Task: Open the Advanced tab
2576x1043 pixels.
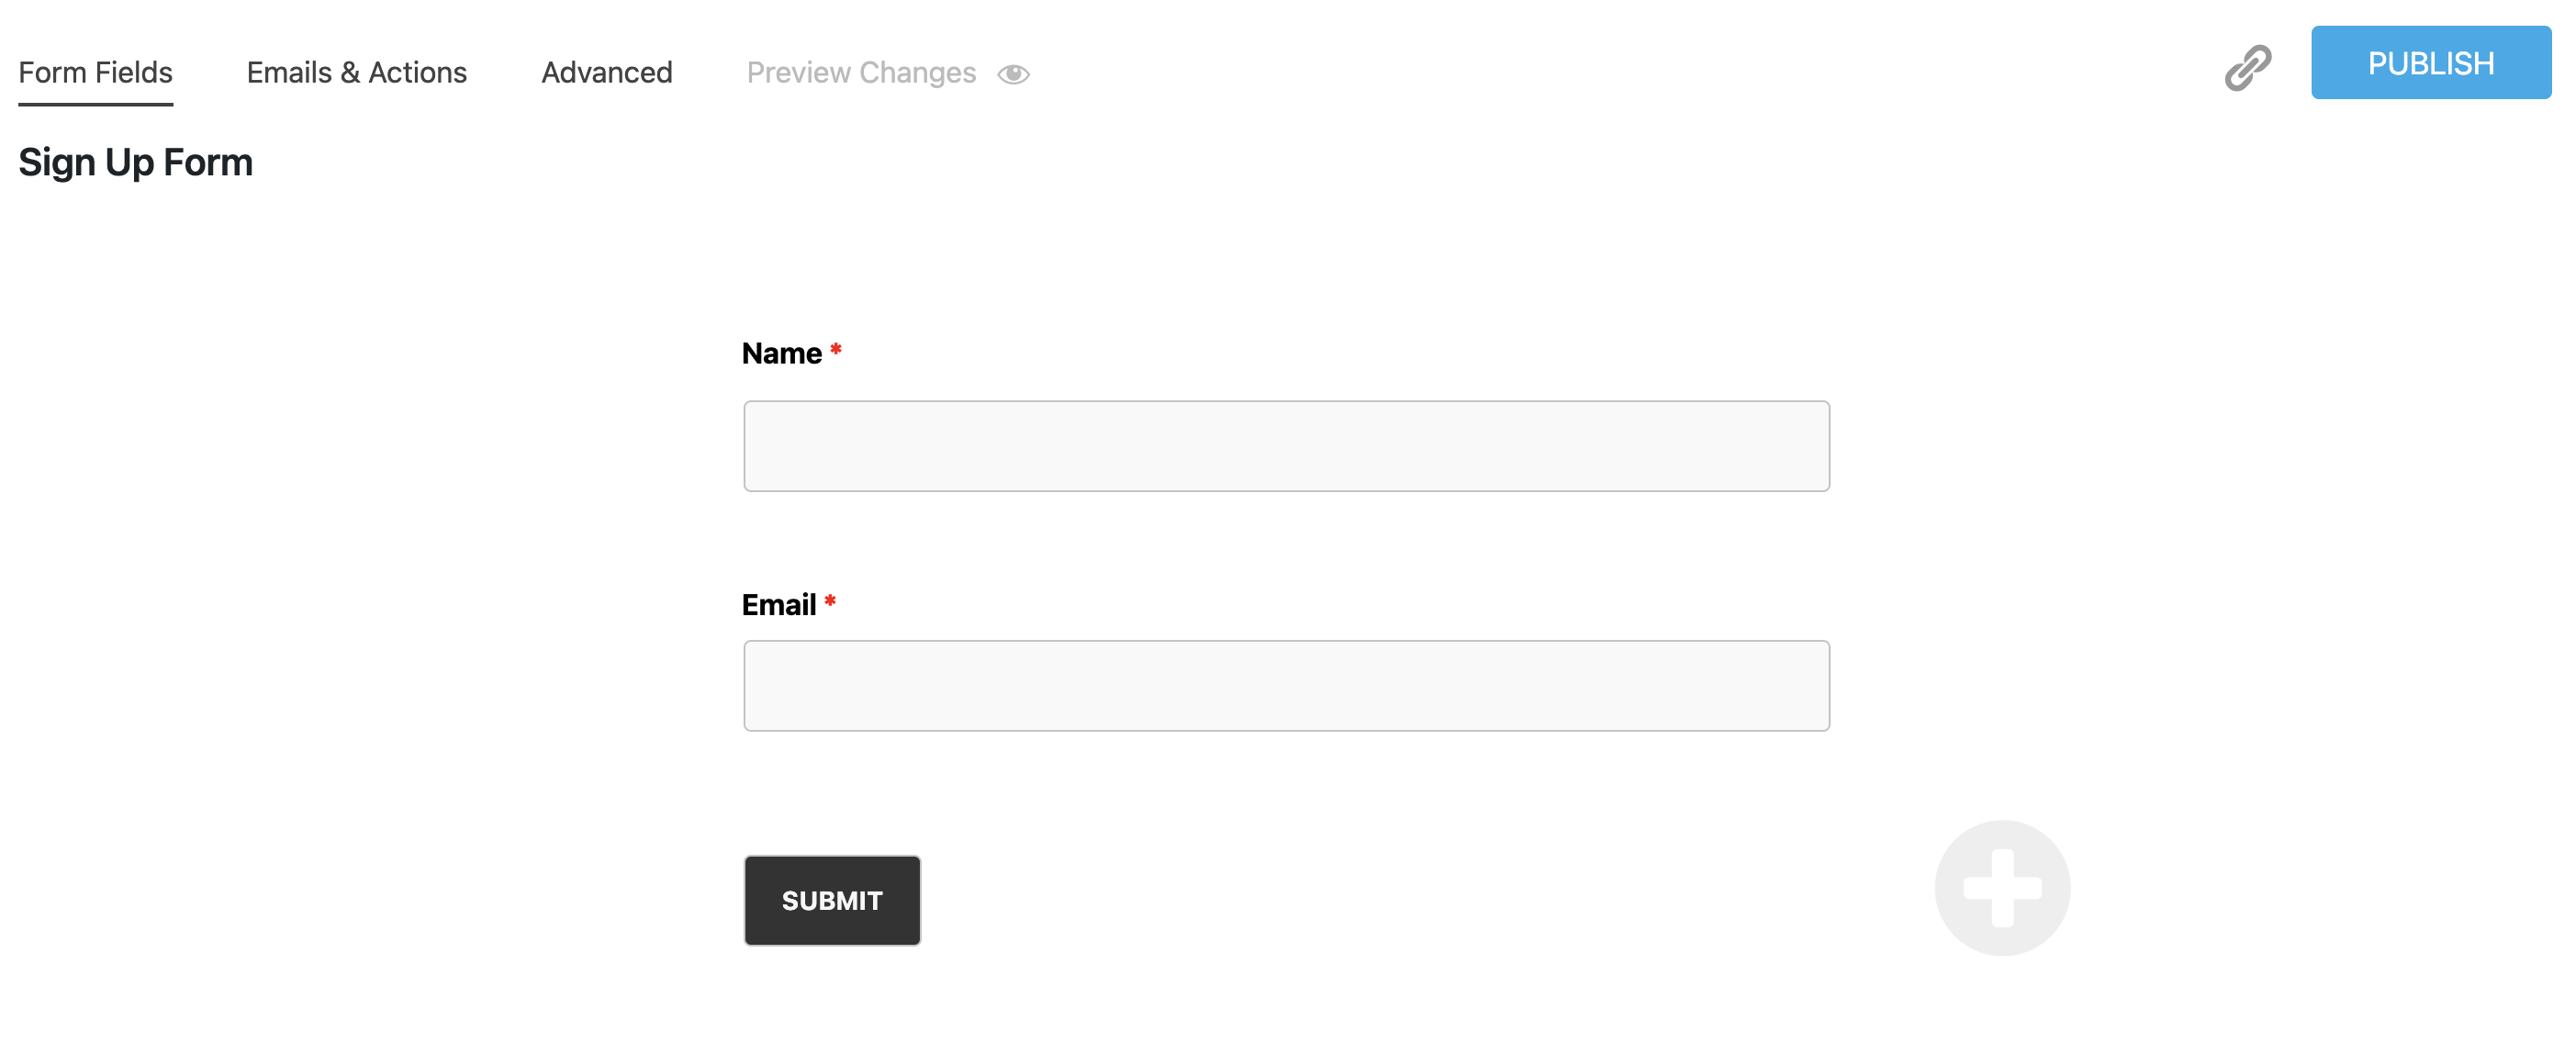Action: 606,72
